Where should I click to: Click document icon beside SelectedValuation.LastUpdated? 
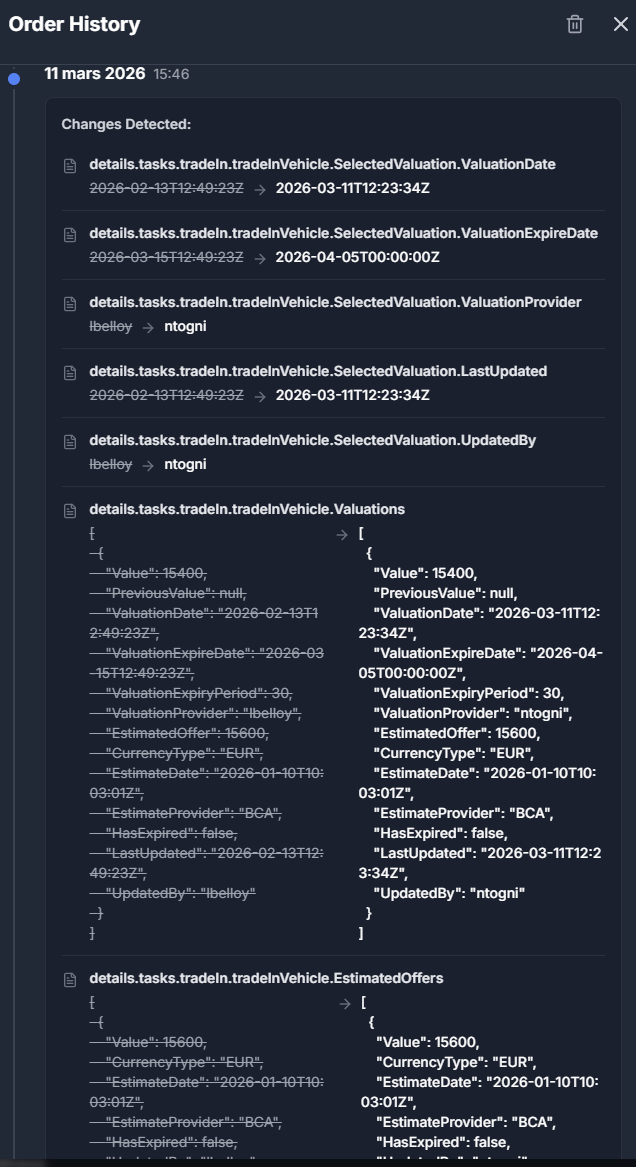tap(70, 372)
